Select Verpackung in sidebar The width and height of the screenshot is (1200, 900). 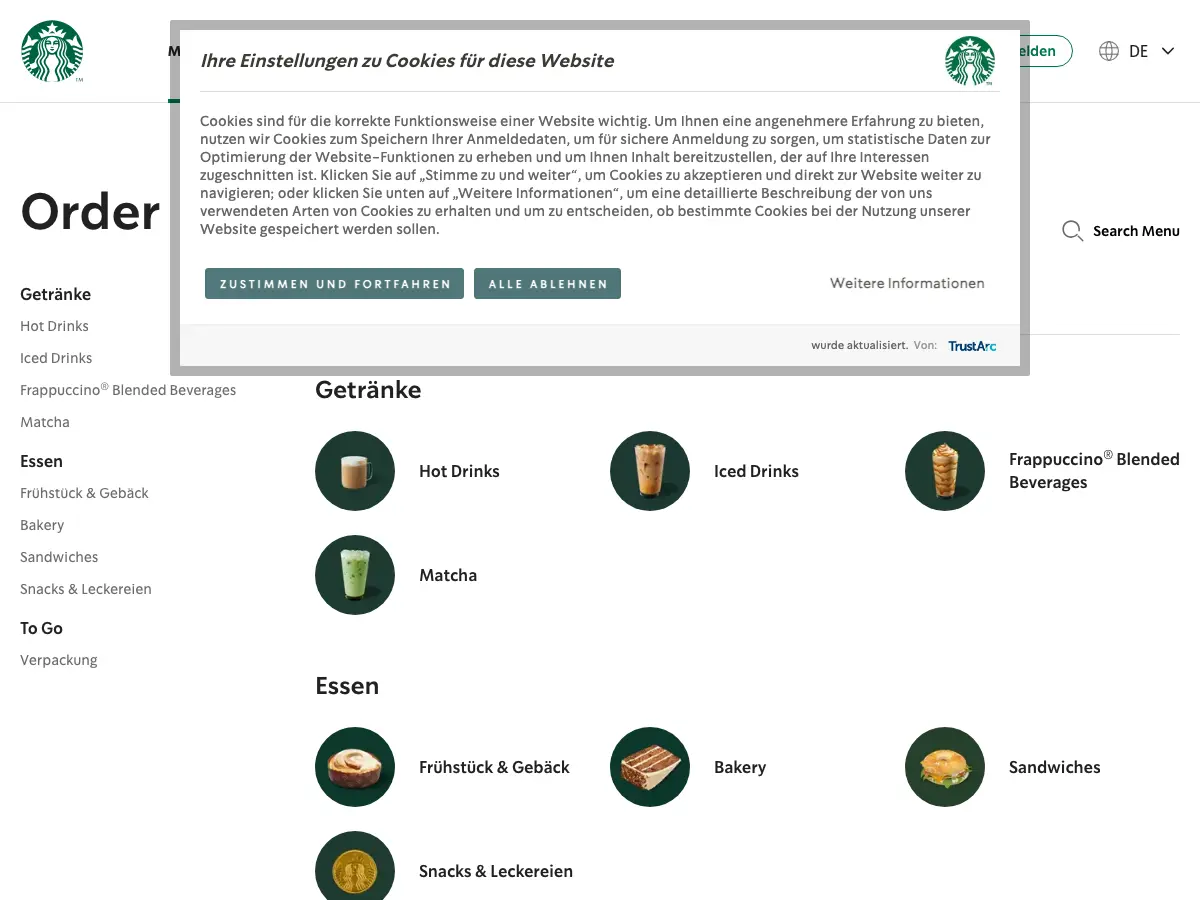click(59, 660)
